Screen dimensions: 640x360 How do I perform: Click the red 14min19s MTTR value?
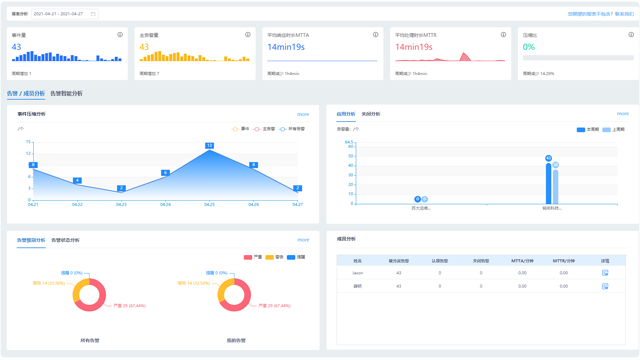414,47
